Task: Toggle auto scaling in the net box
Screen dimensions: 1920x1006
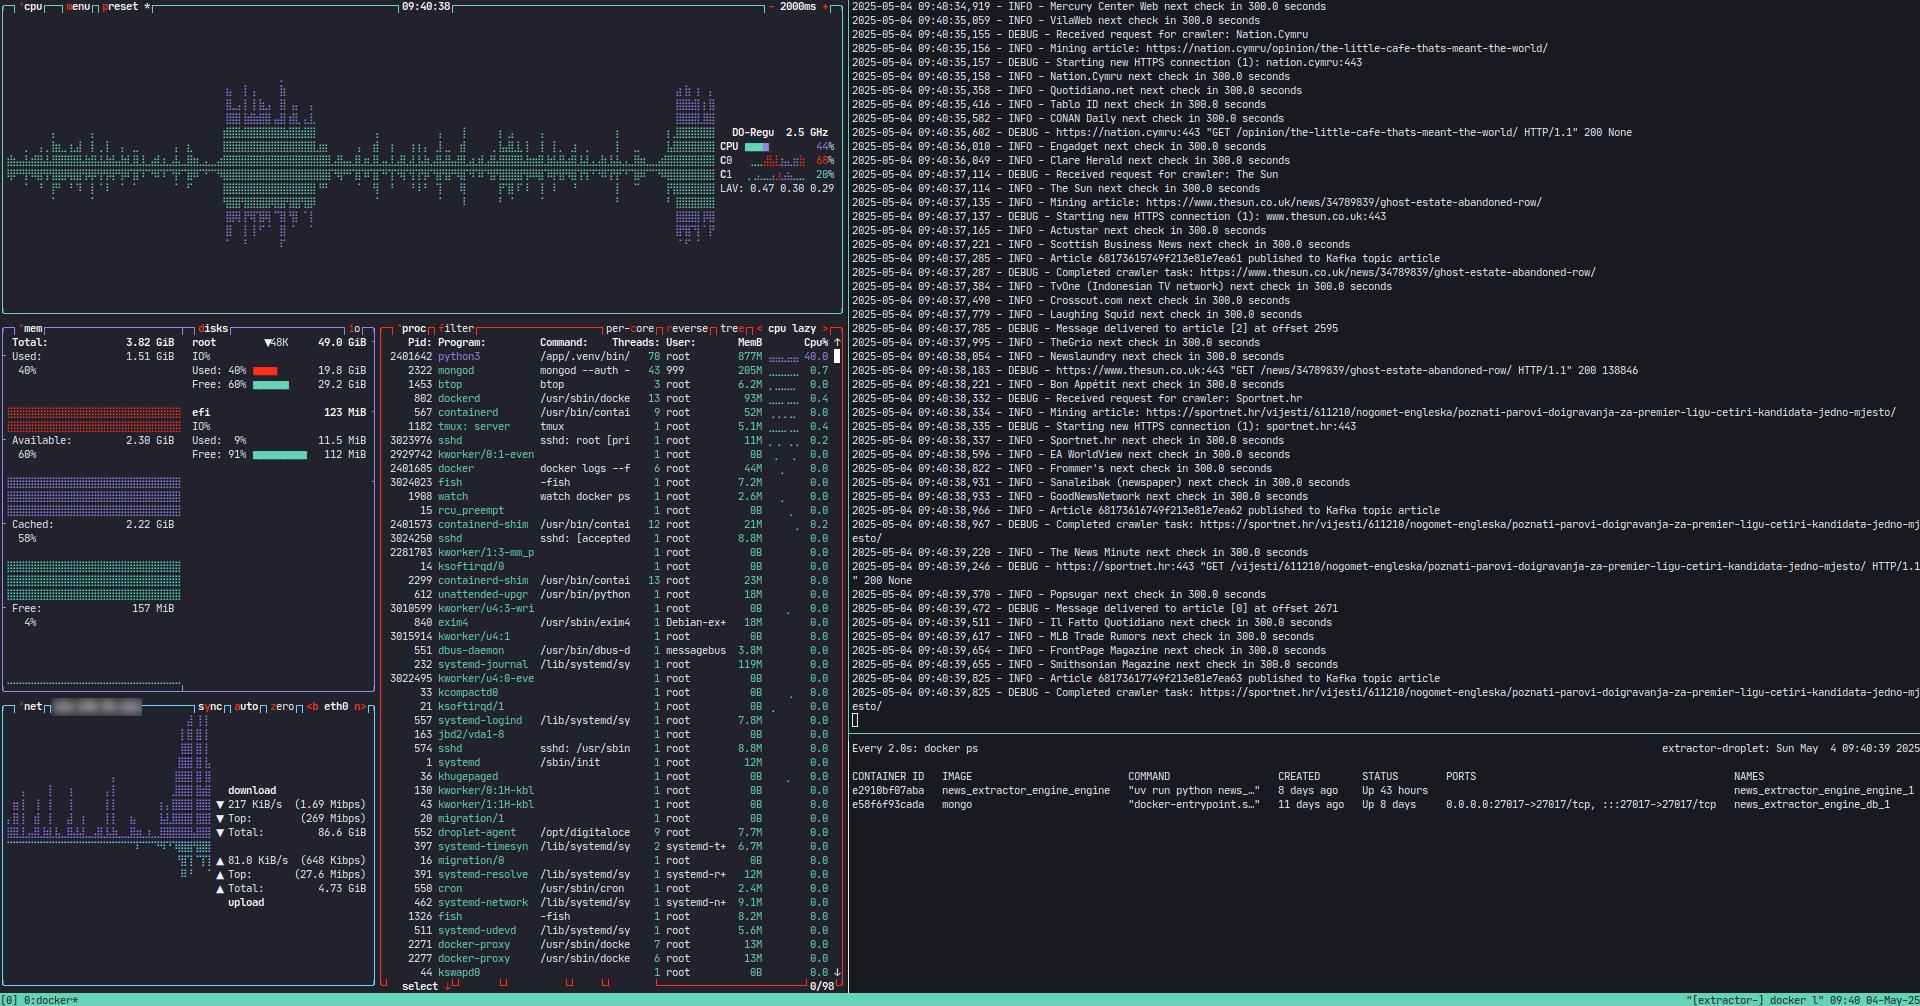Action: click(x=246, y=707)
